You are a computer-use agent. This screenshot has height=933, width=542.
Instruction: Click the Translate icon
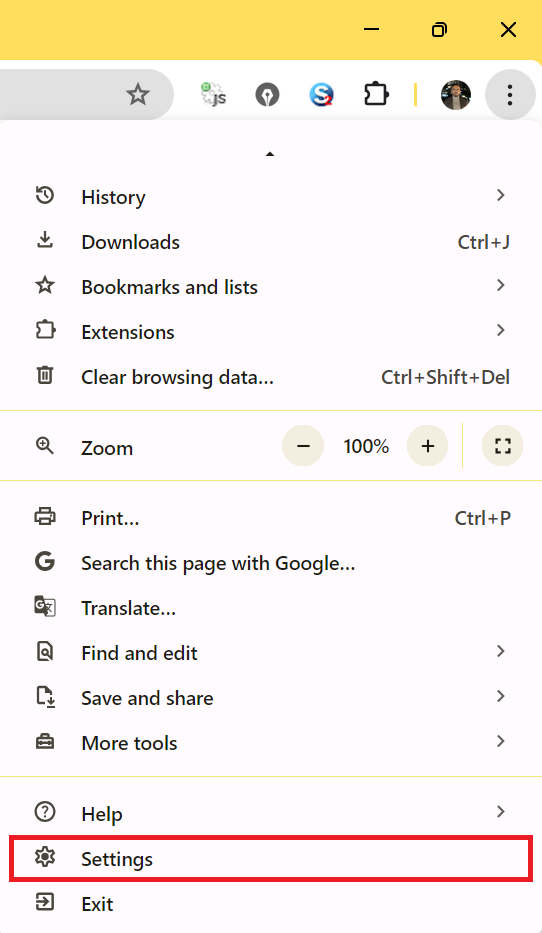(x=45, y=607)
